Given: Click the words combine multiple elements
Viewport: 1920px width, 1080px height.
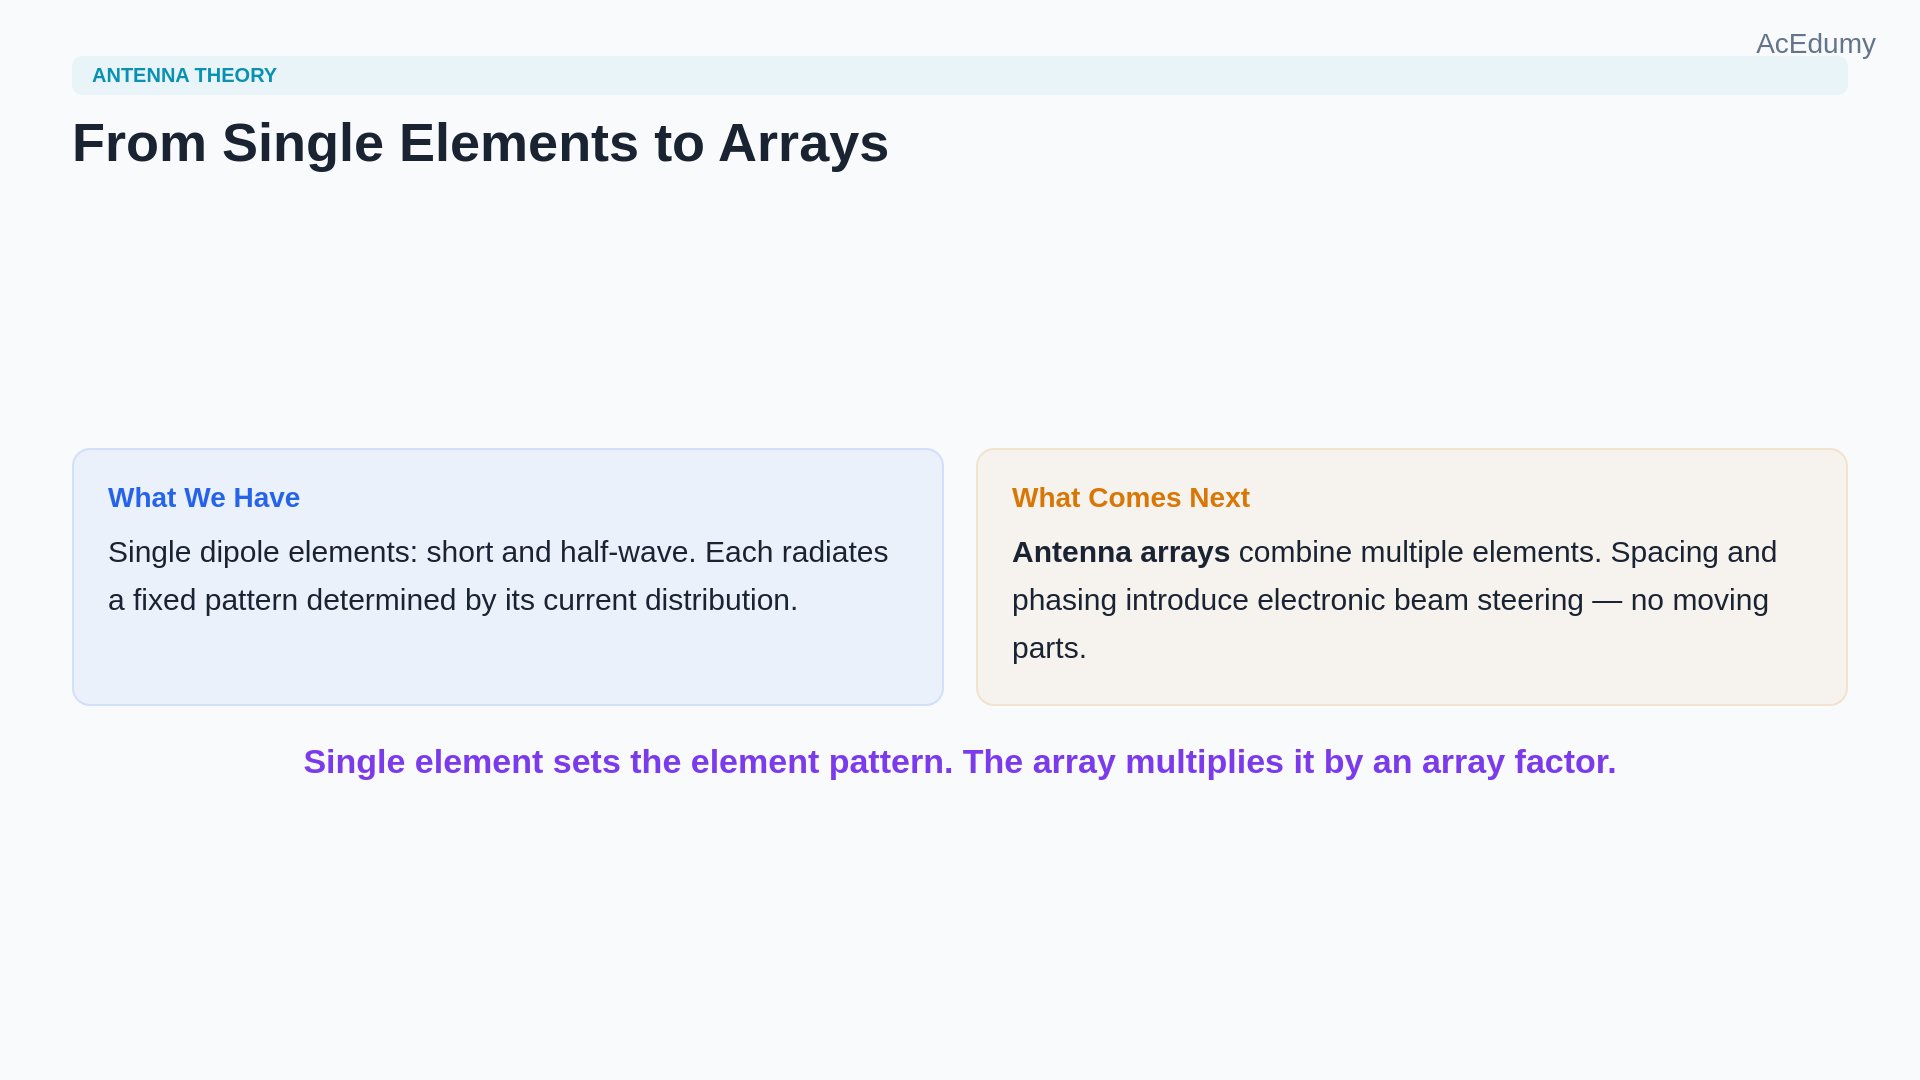Looking at the screenshot, I should [x=1420, y=552].
